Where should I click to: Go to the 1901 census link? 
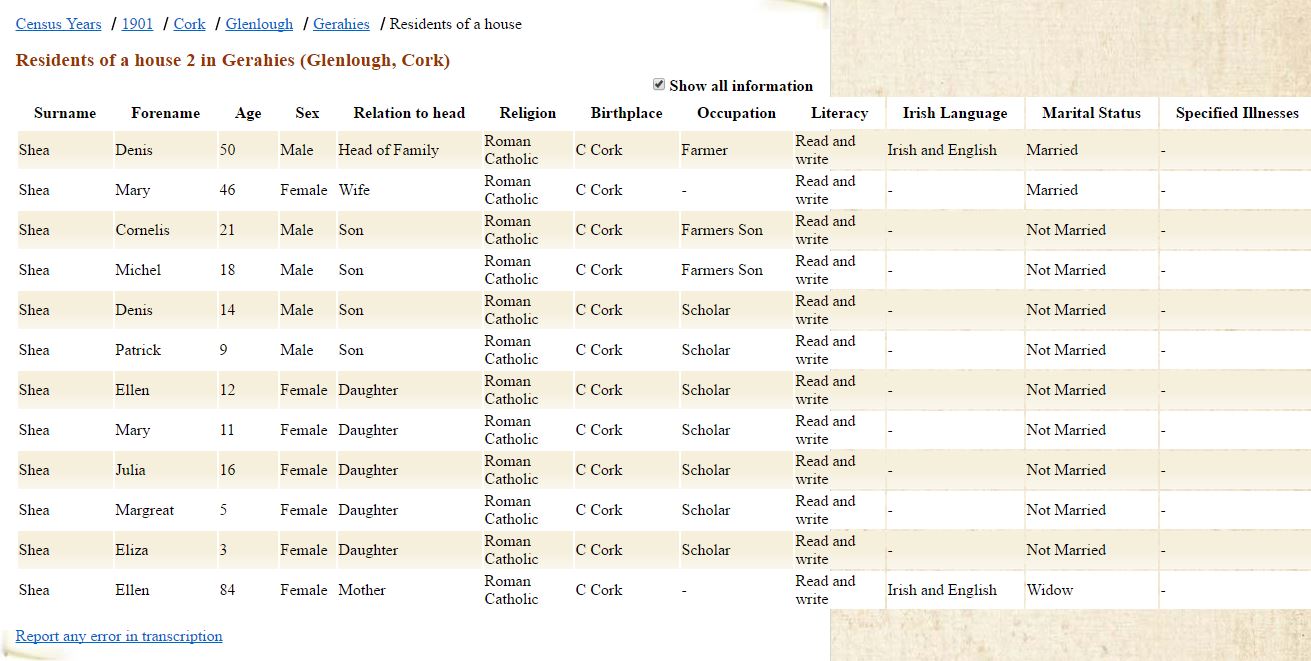(x=137, y=24)
